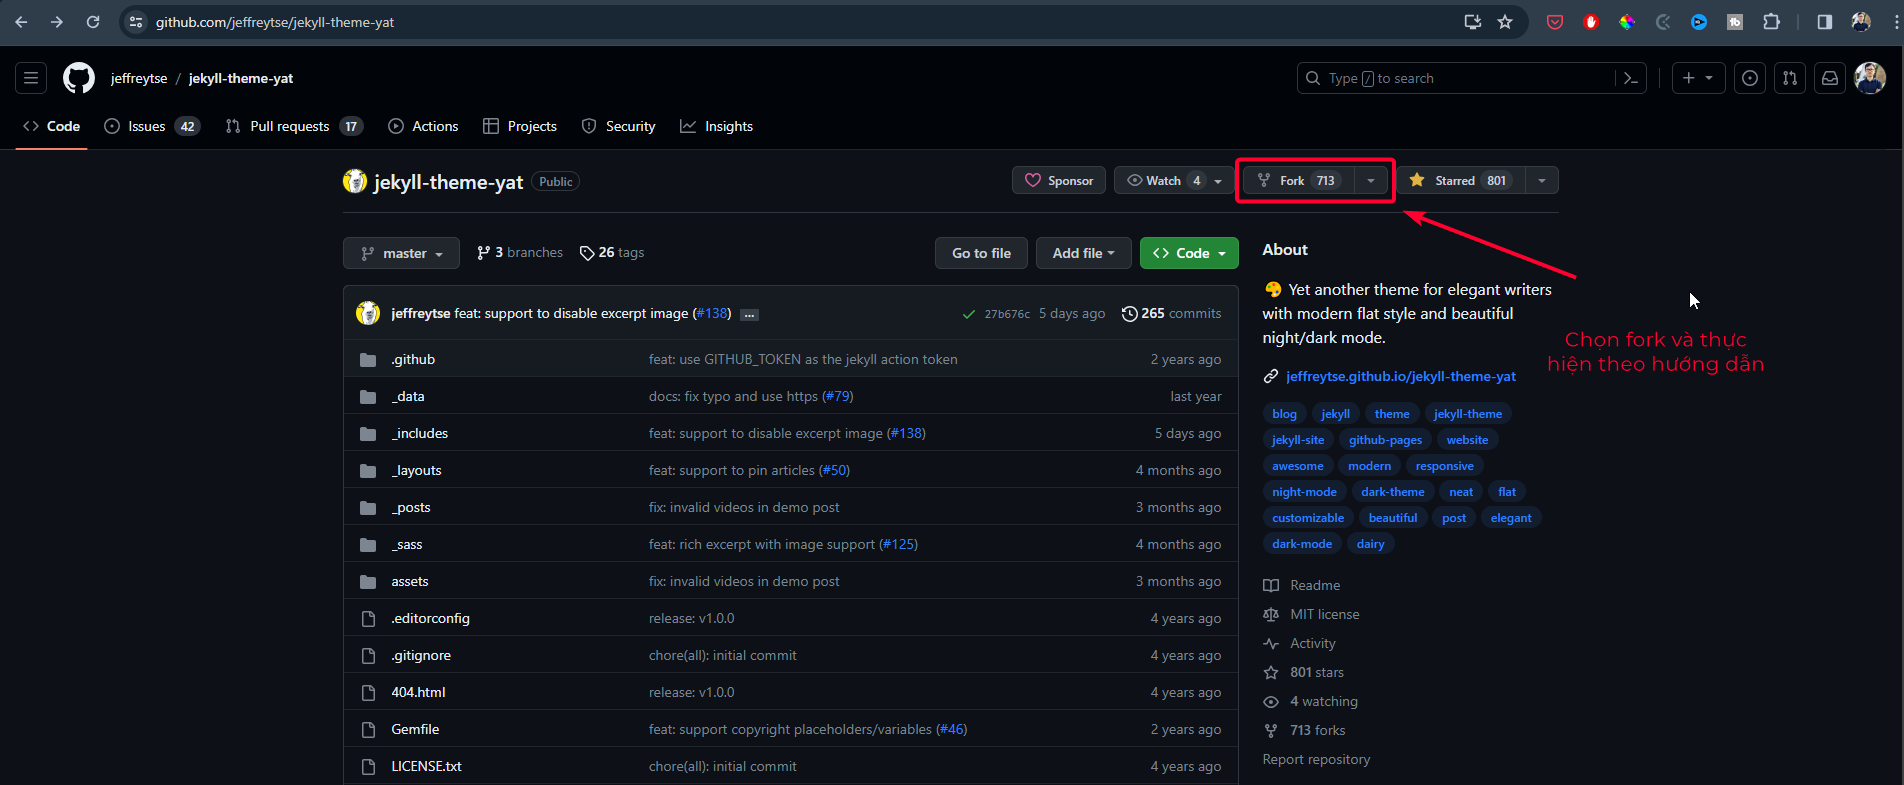View the 3 branches link
Viewport: 1904px width, 785px height.
point(520,253)
